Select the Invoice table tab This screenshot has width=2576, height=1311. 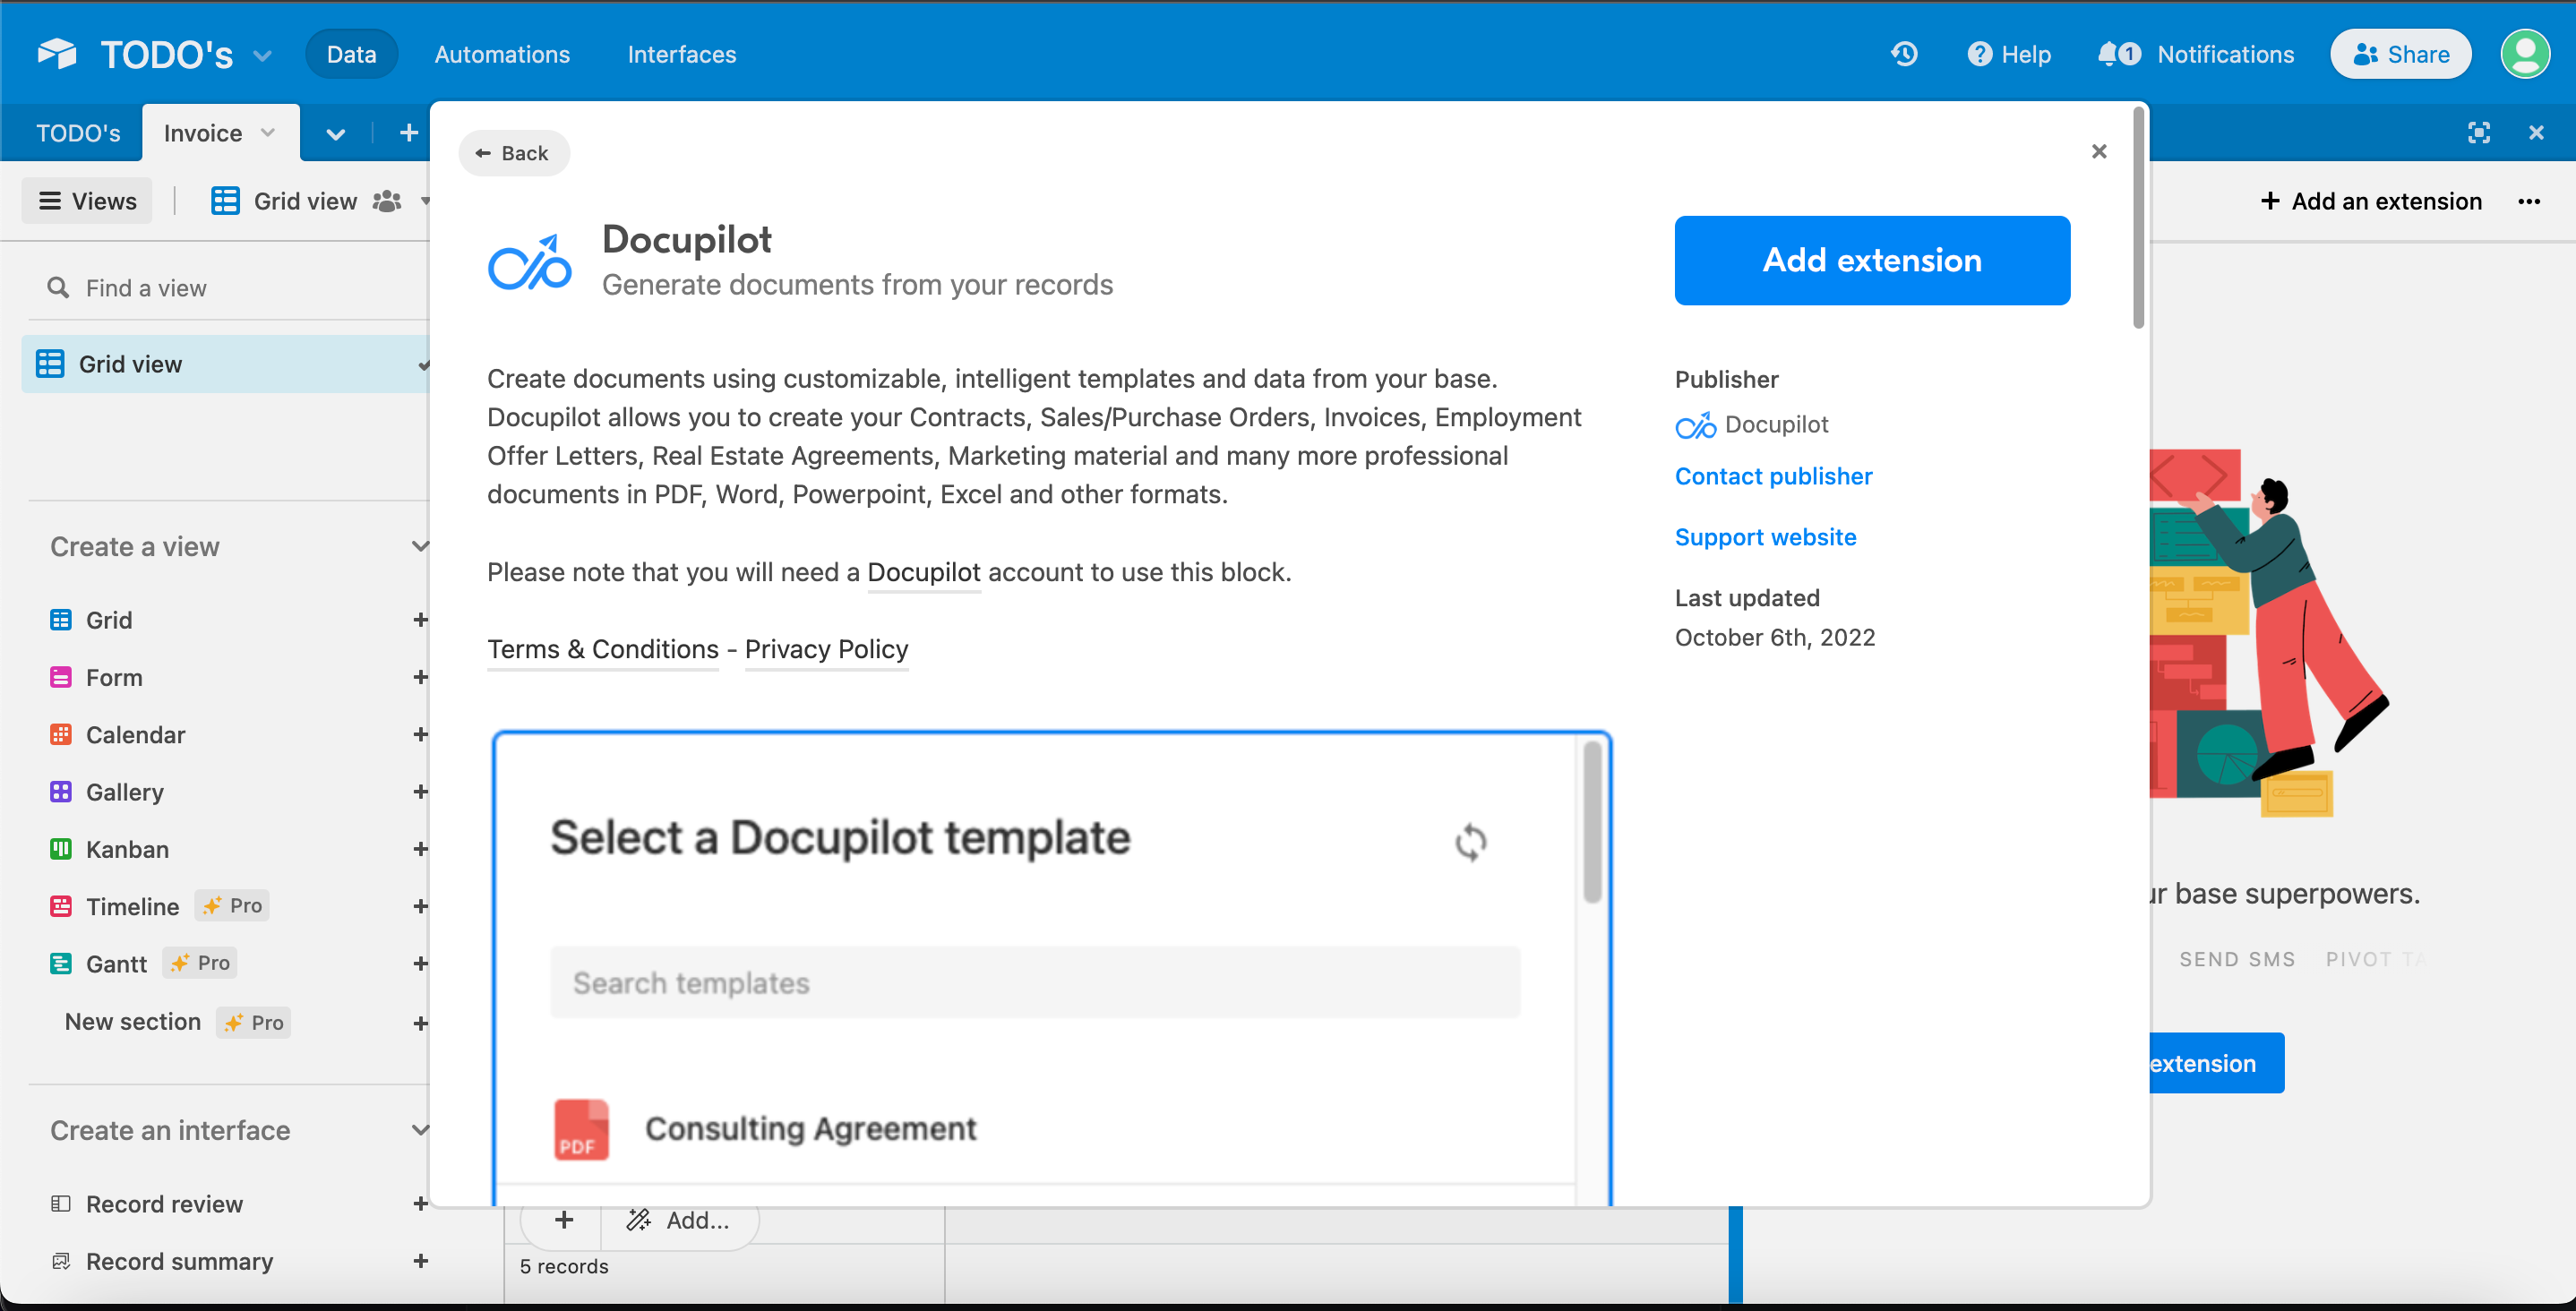pyautogui.click(x=203, y=133)
